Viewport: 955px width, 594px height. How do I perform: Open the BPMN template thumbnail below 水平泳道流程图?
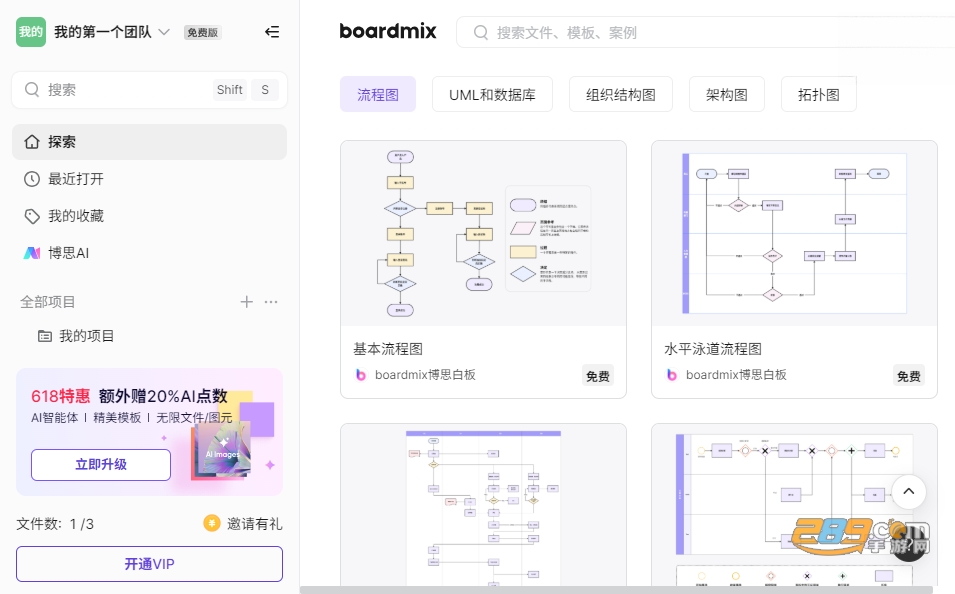click(794, 506)
